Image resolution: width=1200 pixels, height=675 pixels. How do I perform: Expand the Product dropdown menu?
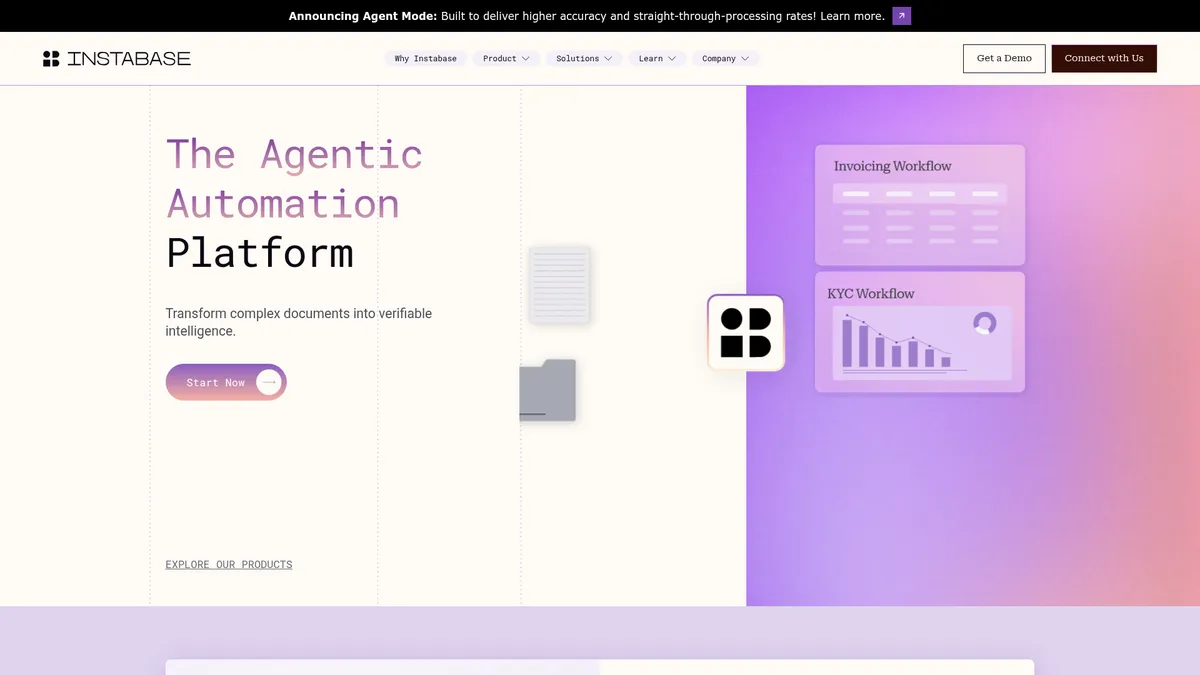pos(506,58)
